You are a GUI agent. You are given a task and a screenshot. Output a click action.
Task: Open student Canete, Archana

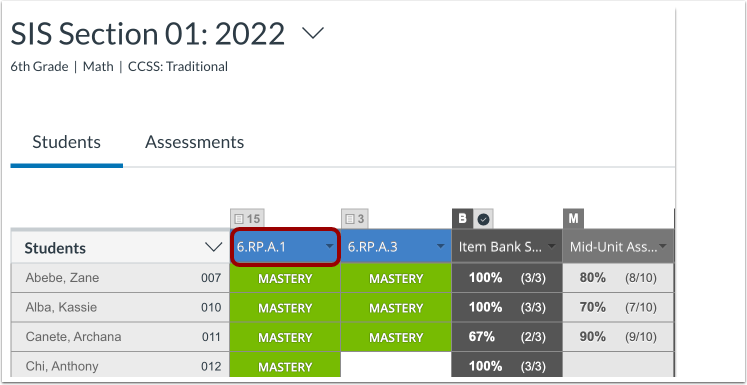73,337
